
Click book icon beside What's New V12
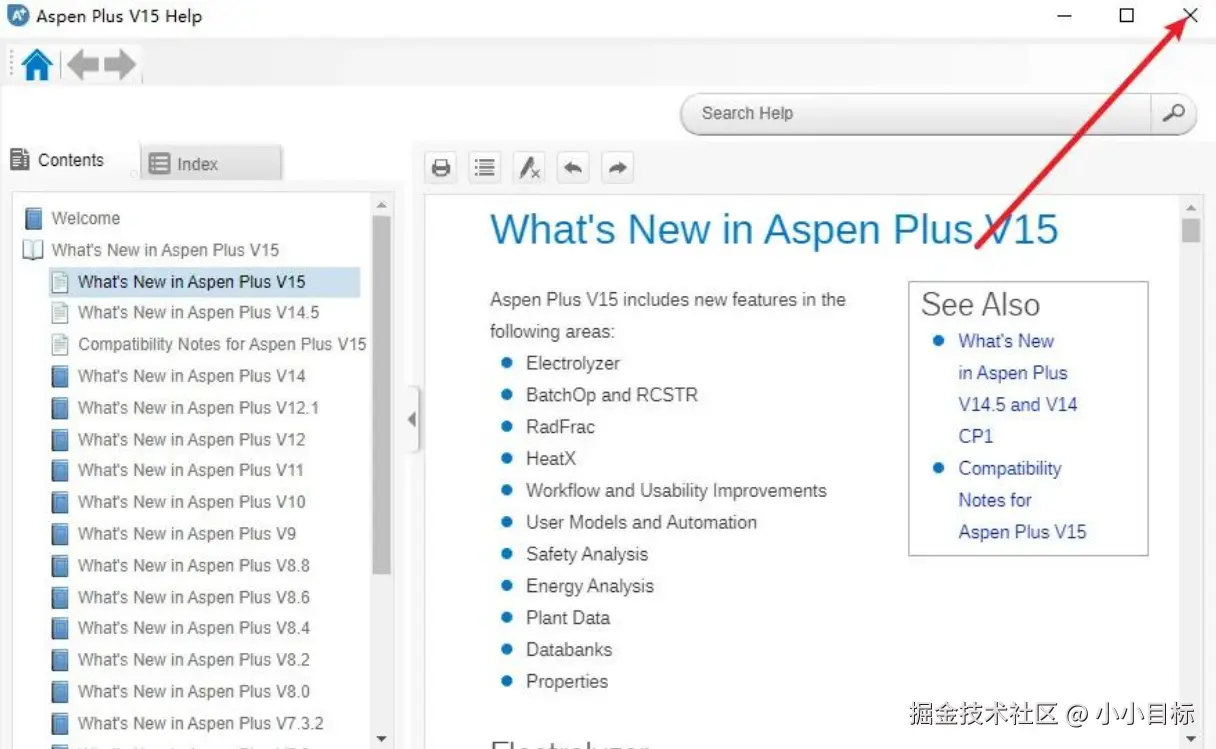click(60, 439)
